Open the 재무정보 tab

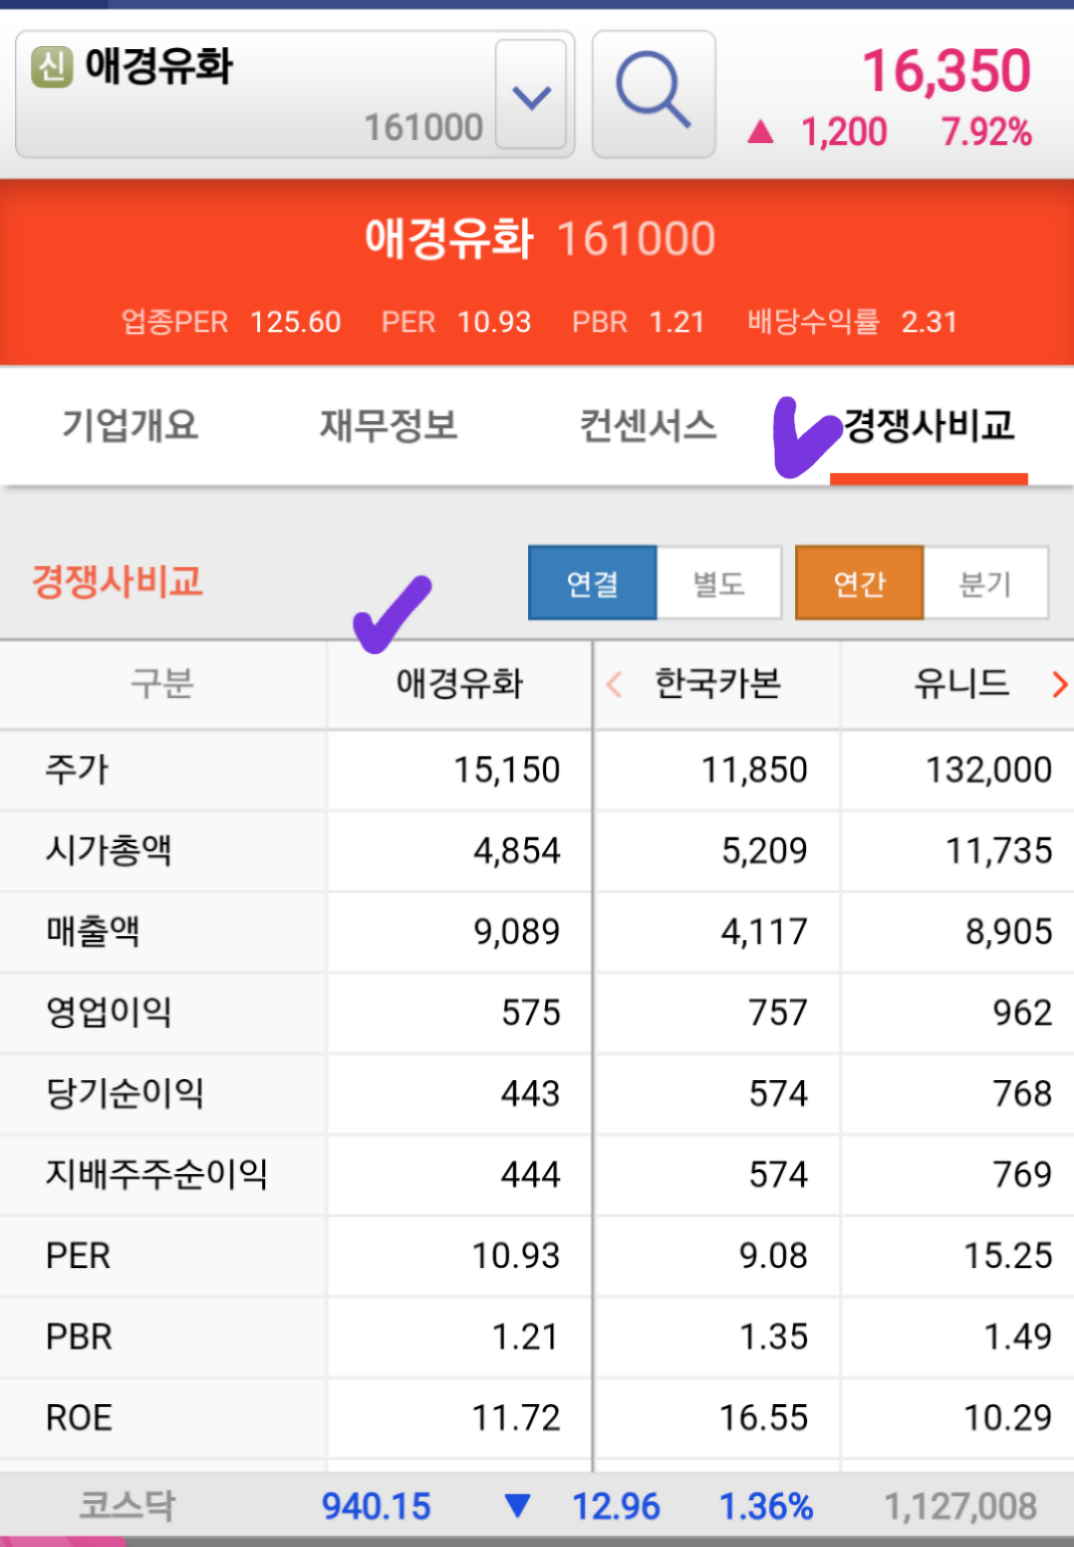(388, 426)
